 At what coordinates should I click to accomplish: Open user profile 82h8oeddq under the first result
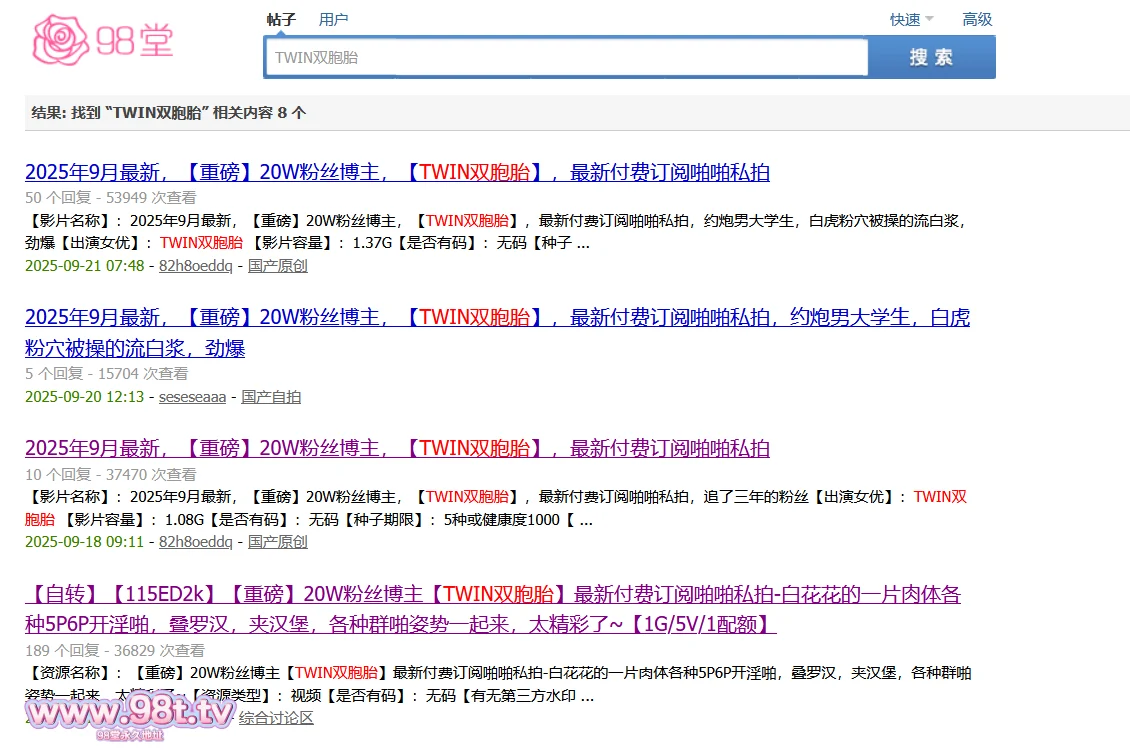click(195, 266)
